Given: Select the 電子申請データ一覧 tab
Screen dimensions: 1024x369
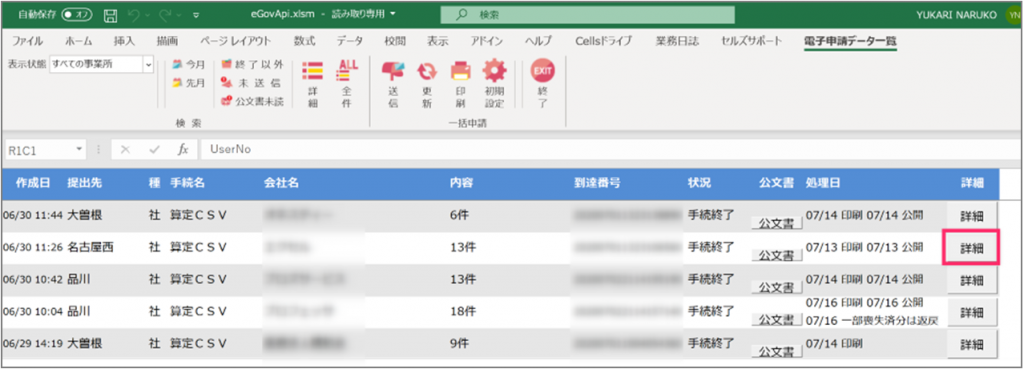Looking at the screenshot, I should (850, 41).
